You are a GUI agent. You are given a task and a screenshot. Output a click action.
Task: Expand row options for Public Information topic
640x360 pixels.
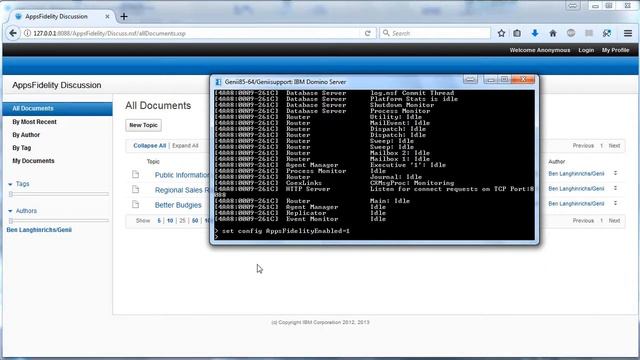(x=616, y=173)
